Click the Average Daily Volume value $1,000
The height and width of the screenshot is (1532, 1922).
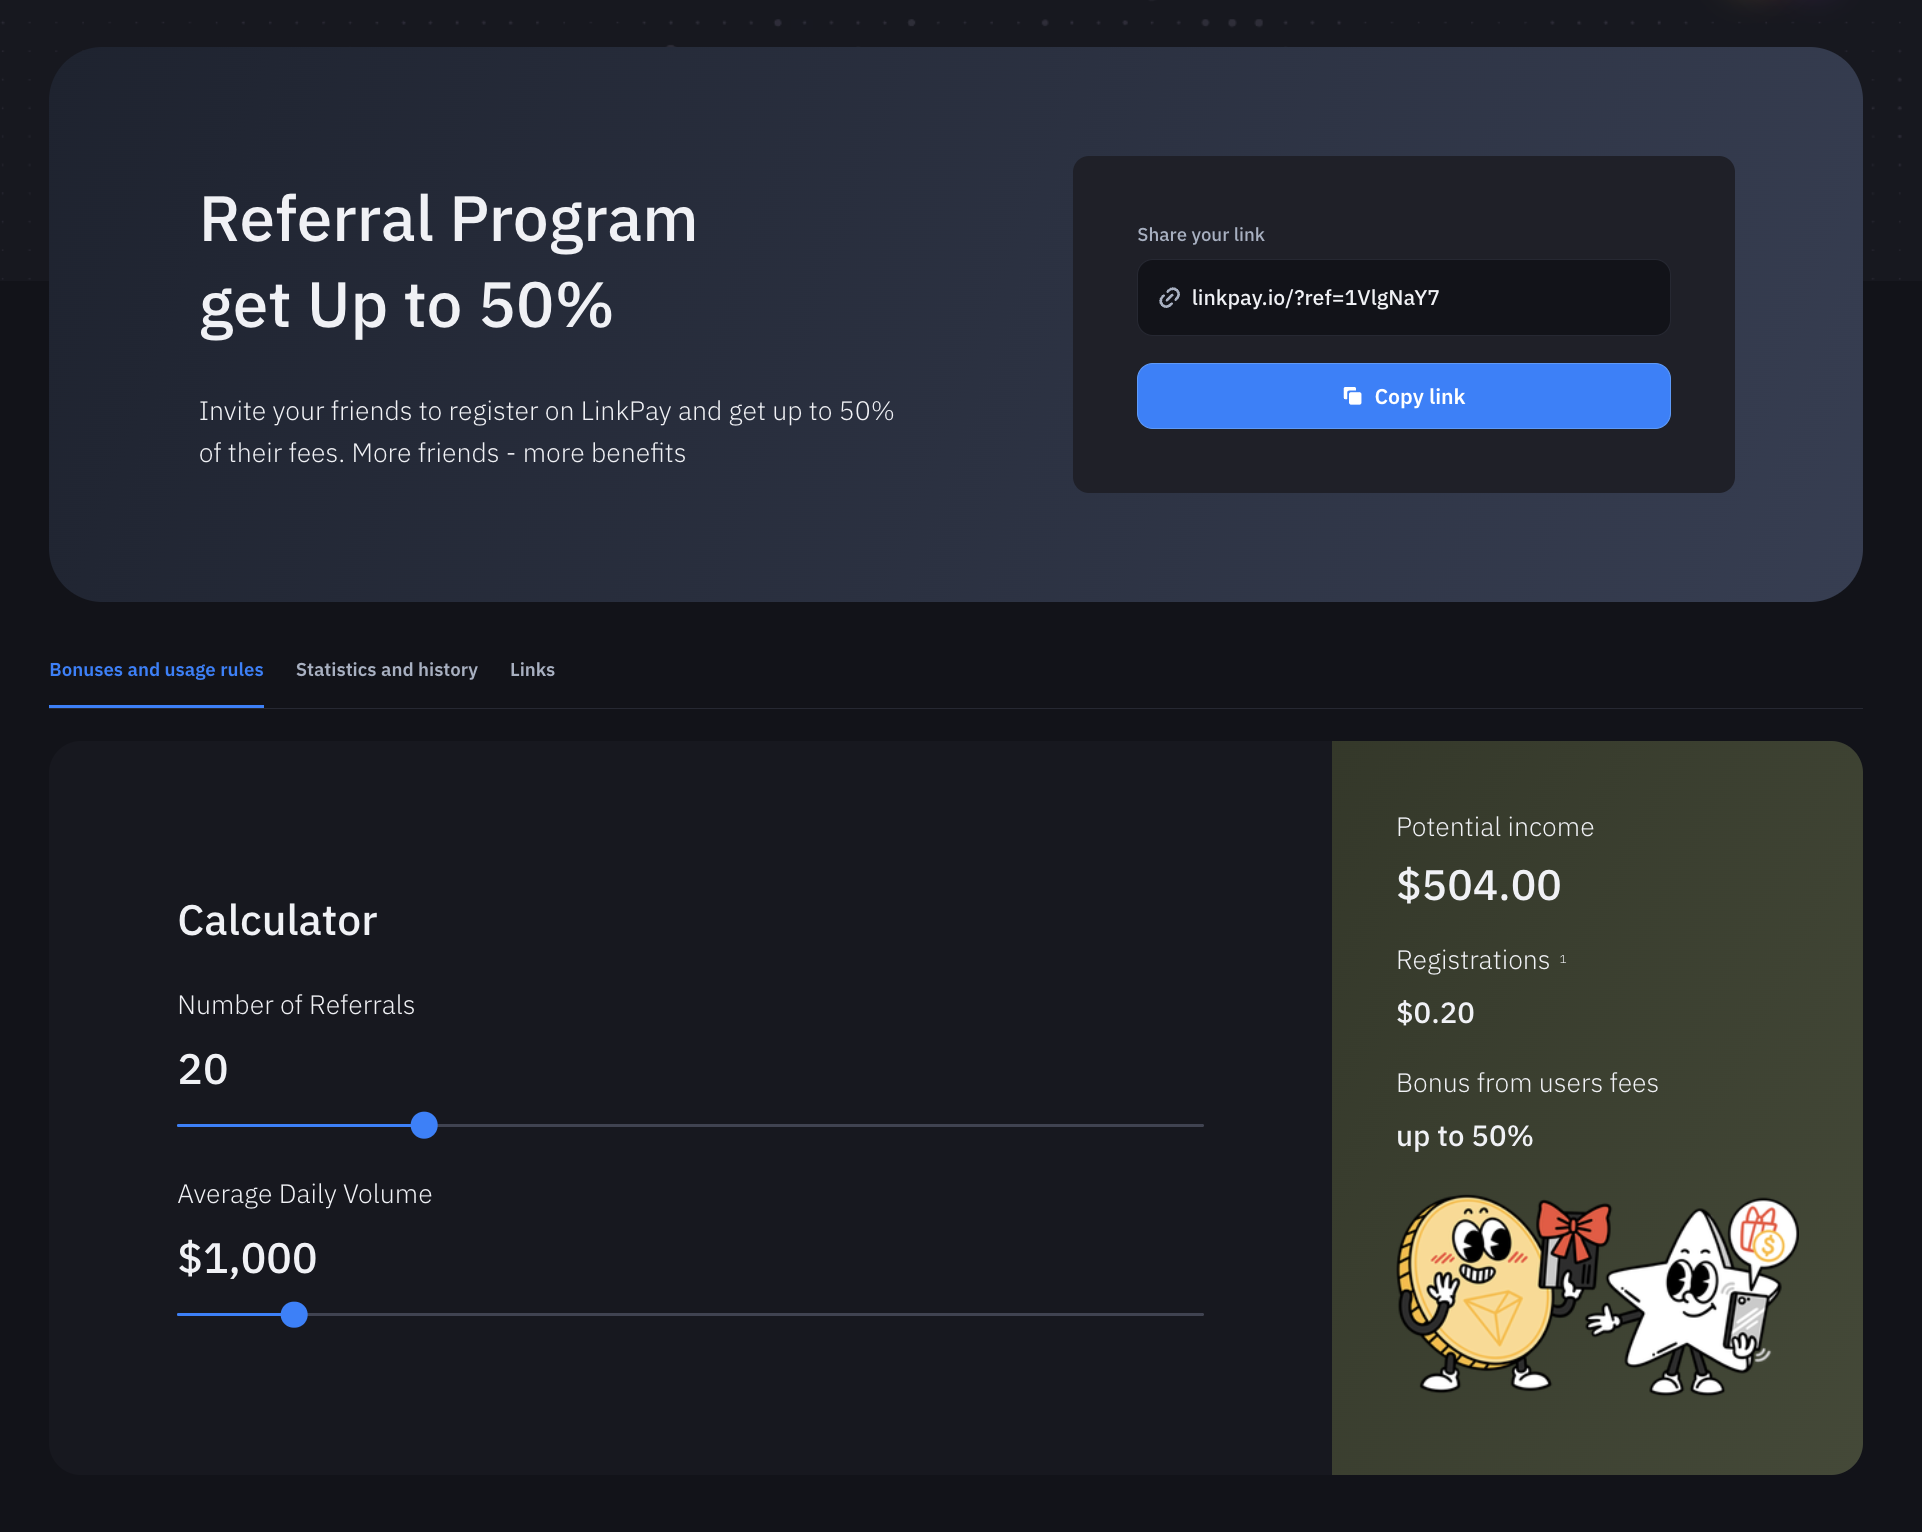click(247, 1258)
